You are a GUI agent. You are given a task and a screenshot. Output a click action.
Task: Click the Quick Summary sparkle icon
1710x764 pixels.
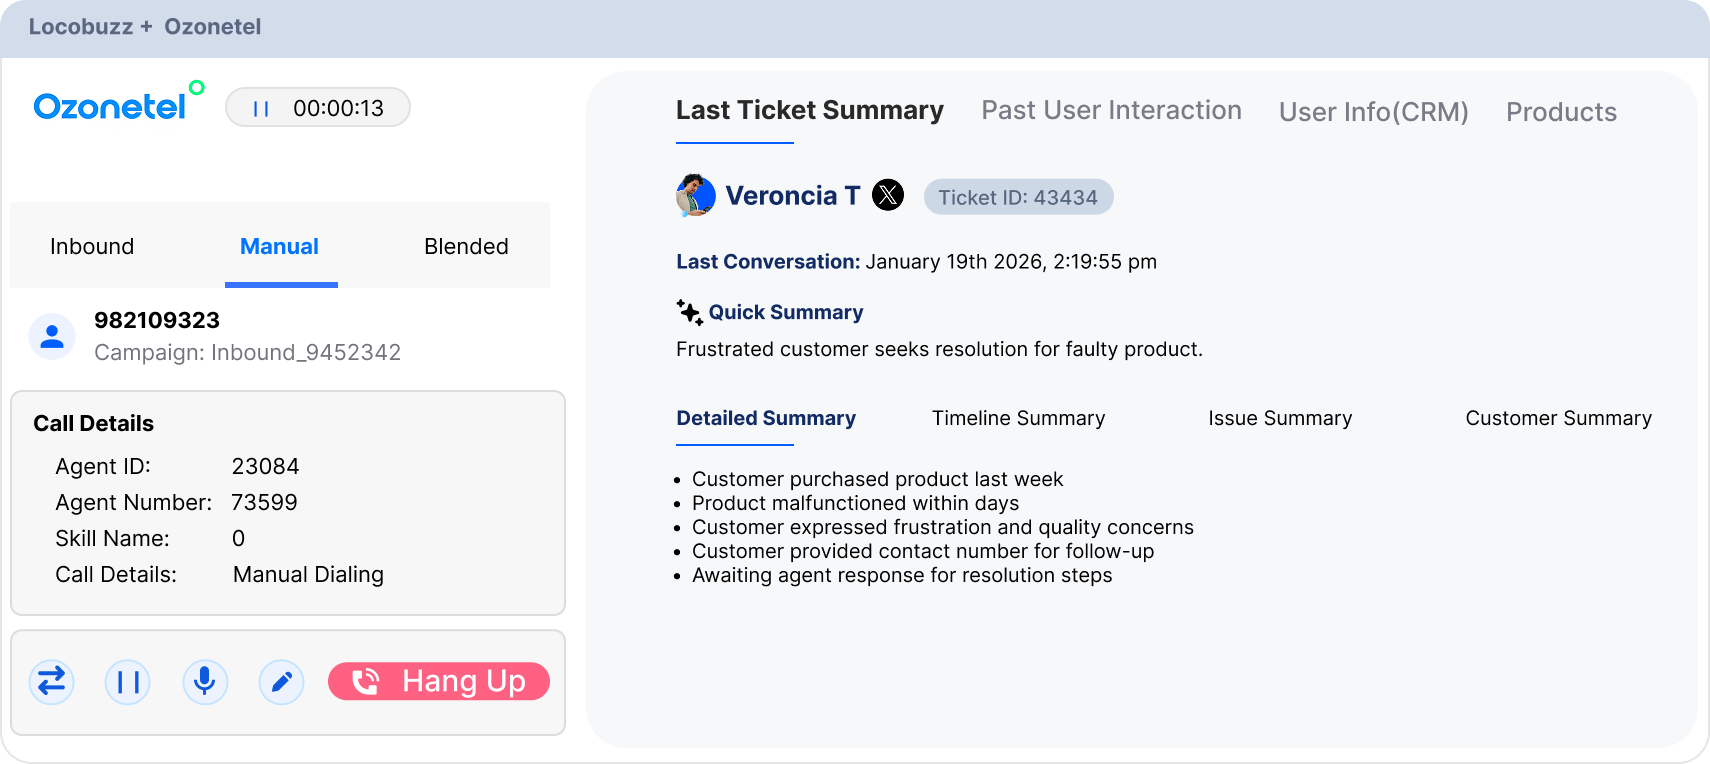[x=689, y=312]
